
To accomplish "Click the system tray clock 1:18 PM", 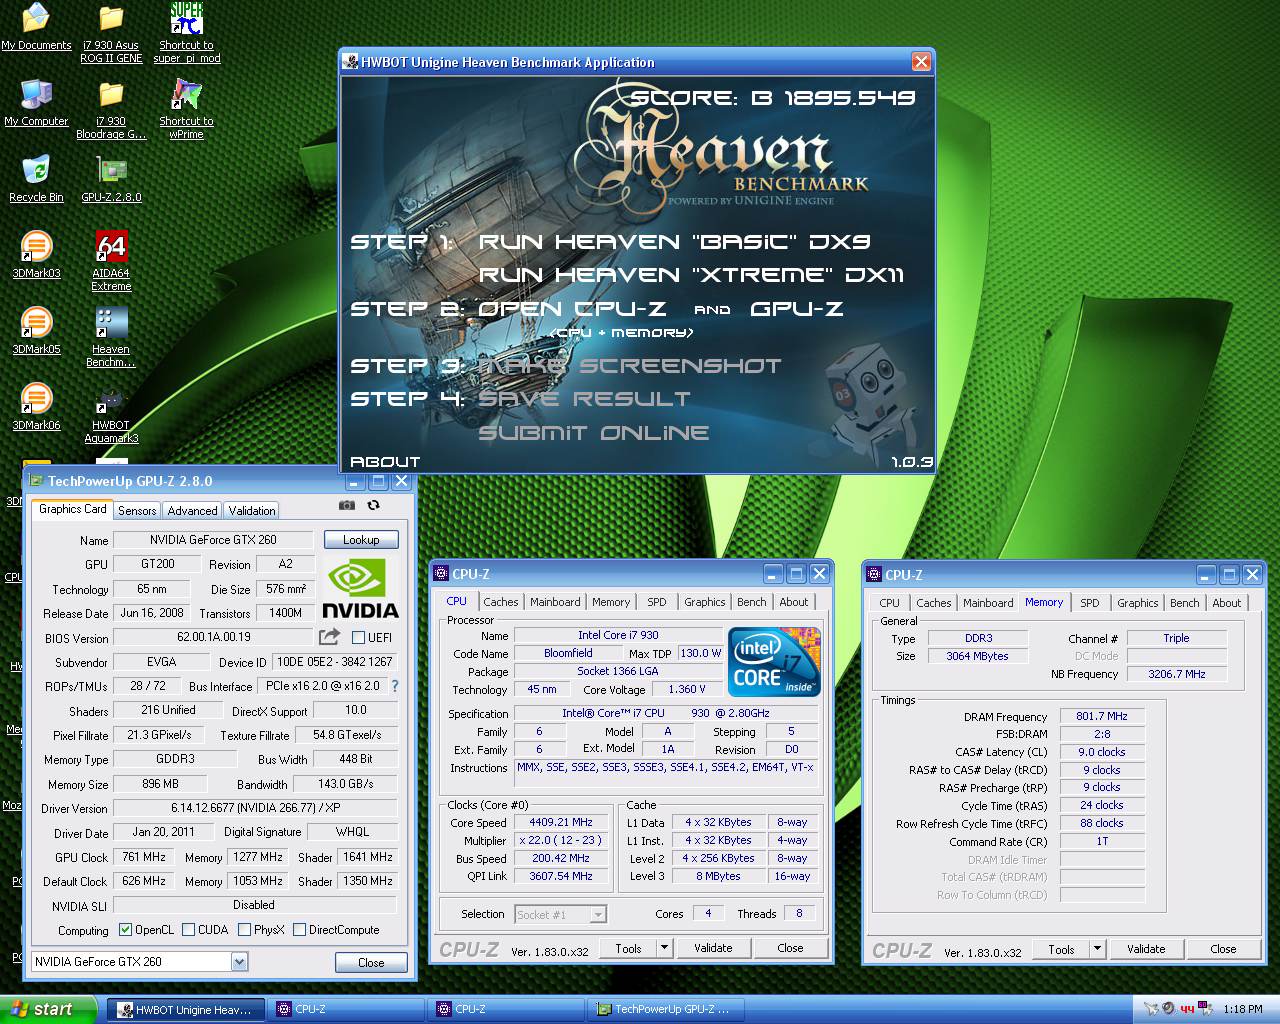I will [x=1242, y=1009].
